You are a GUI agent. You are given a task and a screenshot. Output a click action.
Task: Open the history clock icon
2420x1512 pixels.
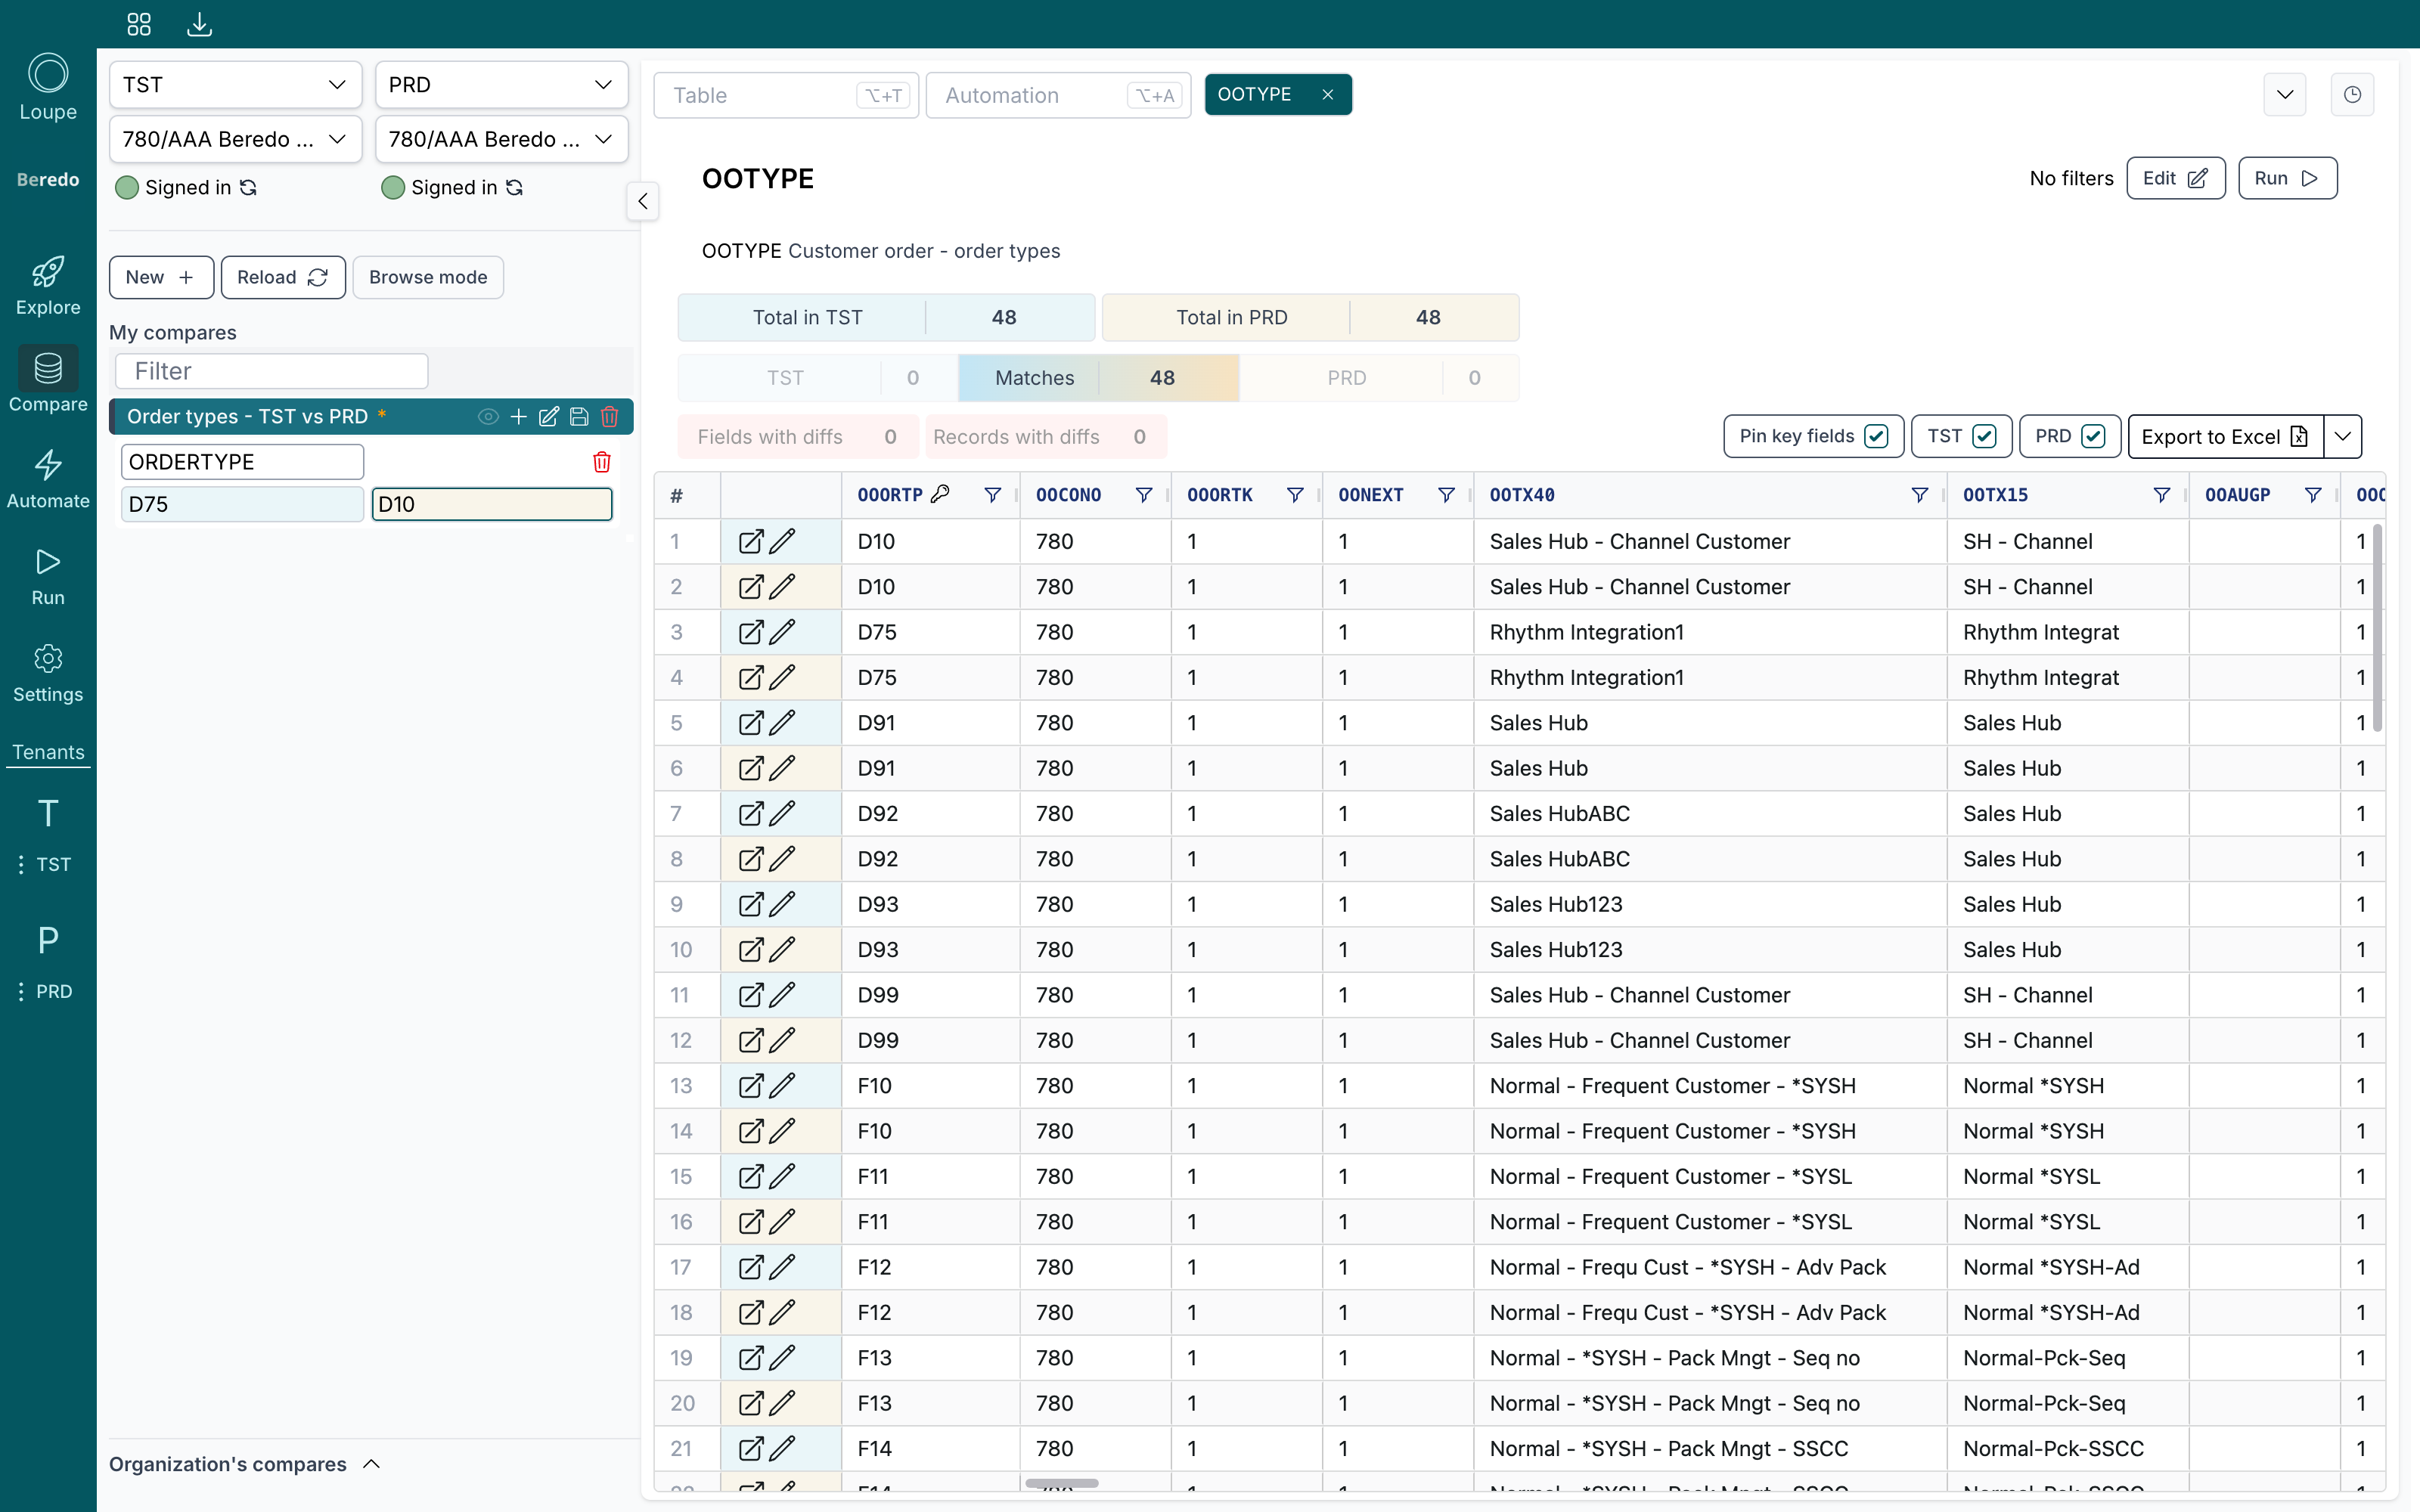(x=2352, y=95)
